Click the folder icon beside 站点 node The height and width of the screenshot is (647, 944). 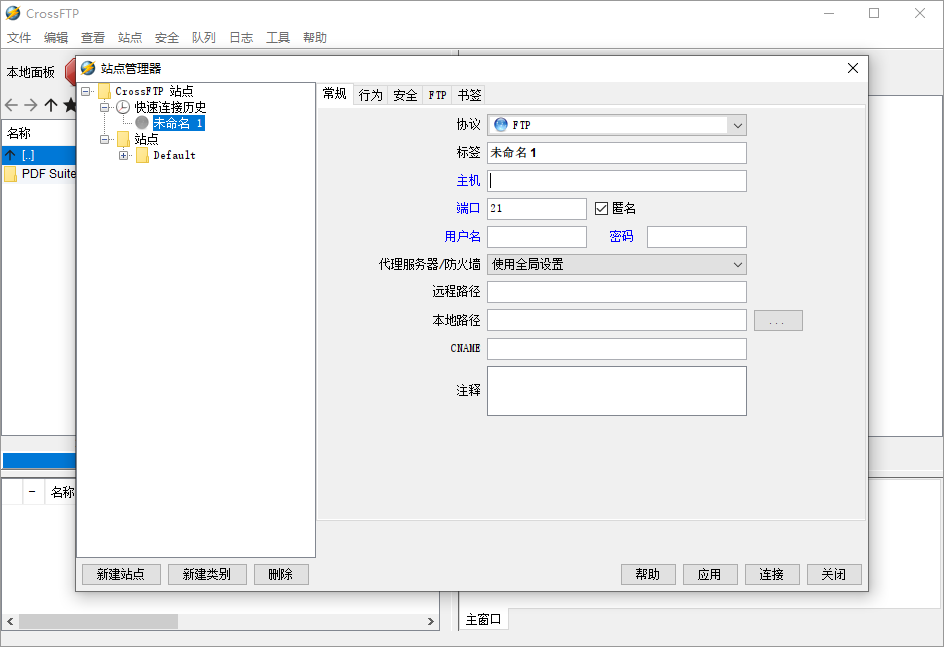tap(123, 139)
